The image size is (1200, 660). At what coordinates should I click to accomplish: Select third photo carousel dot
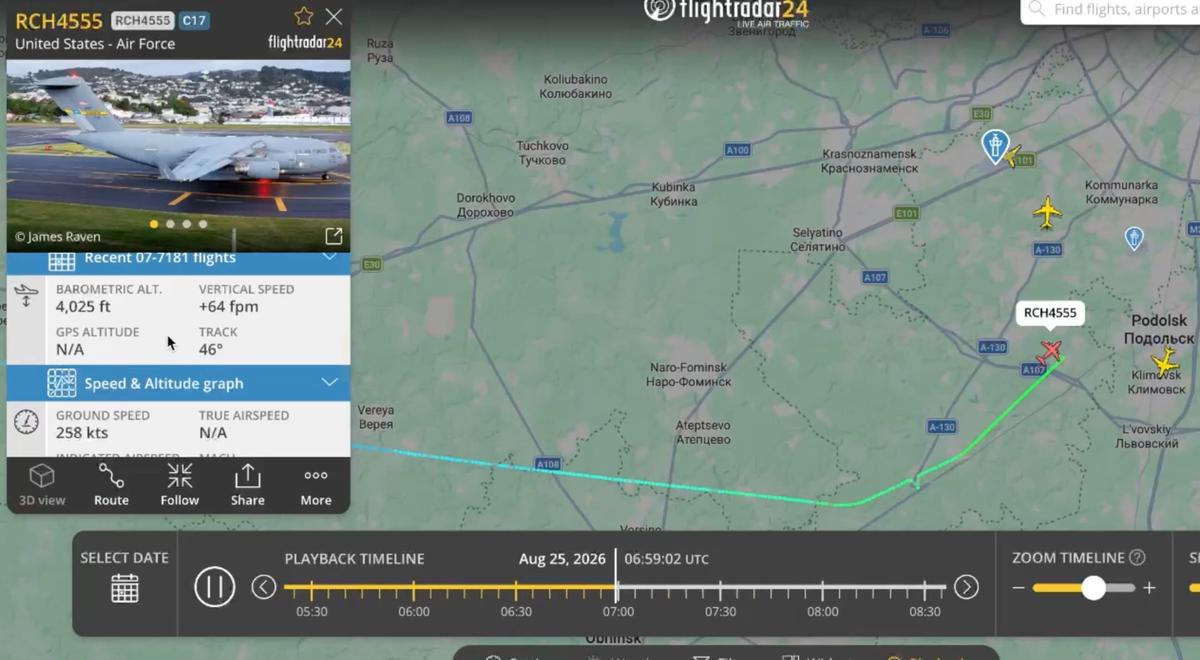[x=186, y=224]
